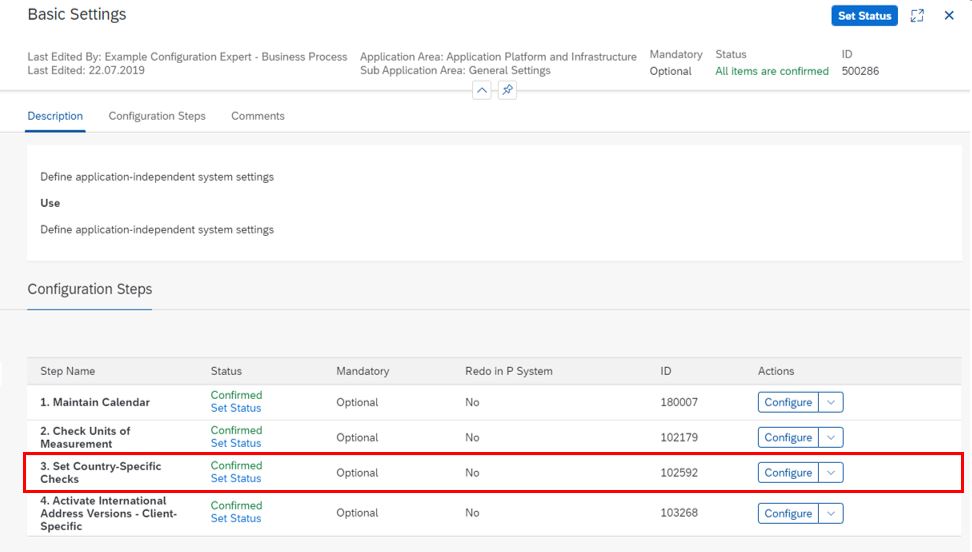Viewport: 972px width, 552px height.
Task: Pin the header using the pin icon
Action: click(507, 90)
